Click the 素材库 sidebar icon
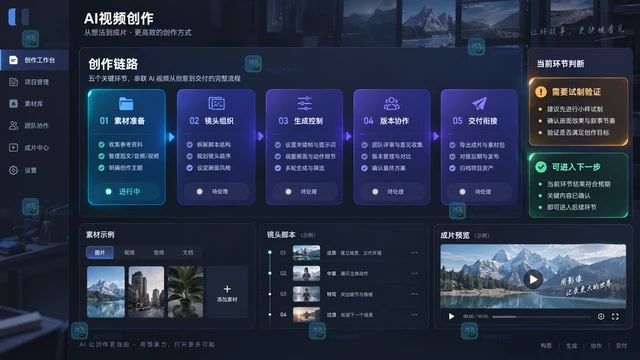 [x=13, y=104]
